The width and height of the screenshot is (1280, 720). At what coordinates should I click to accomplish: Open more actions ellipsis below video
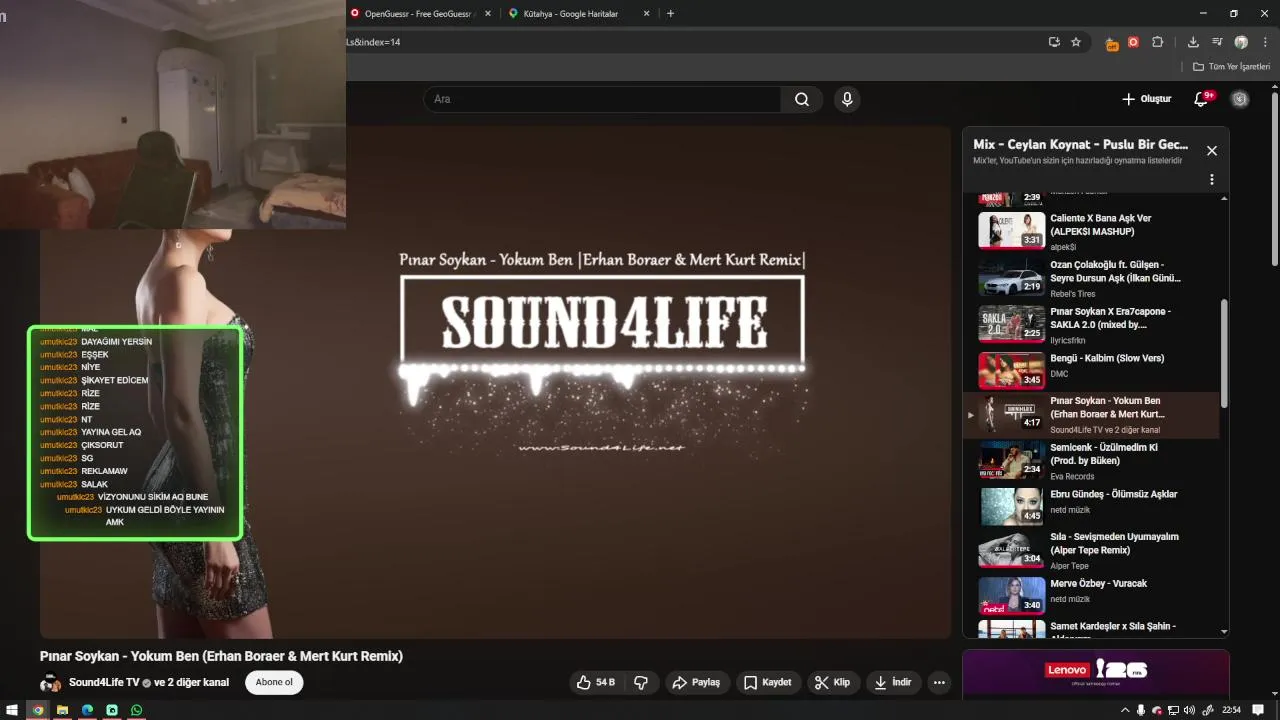[938, 682]
